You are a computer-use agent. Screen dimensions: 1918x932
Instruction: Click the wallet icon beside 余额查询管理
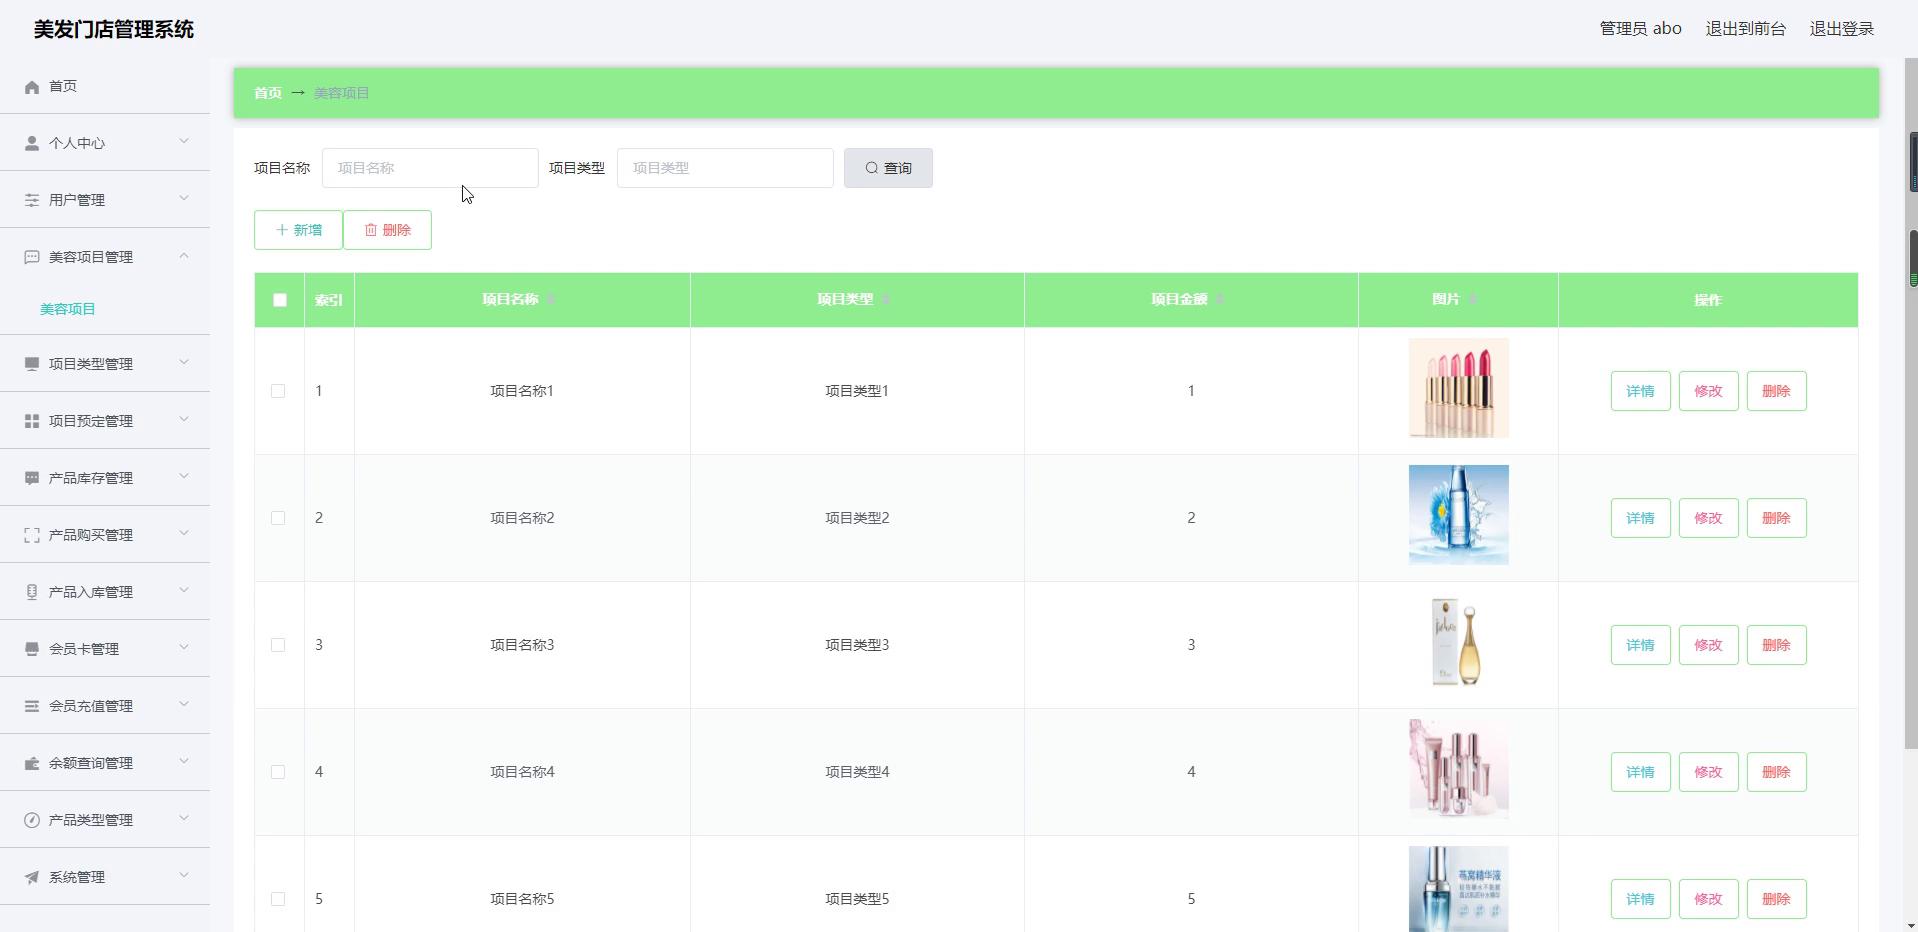tap(32, 764)
